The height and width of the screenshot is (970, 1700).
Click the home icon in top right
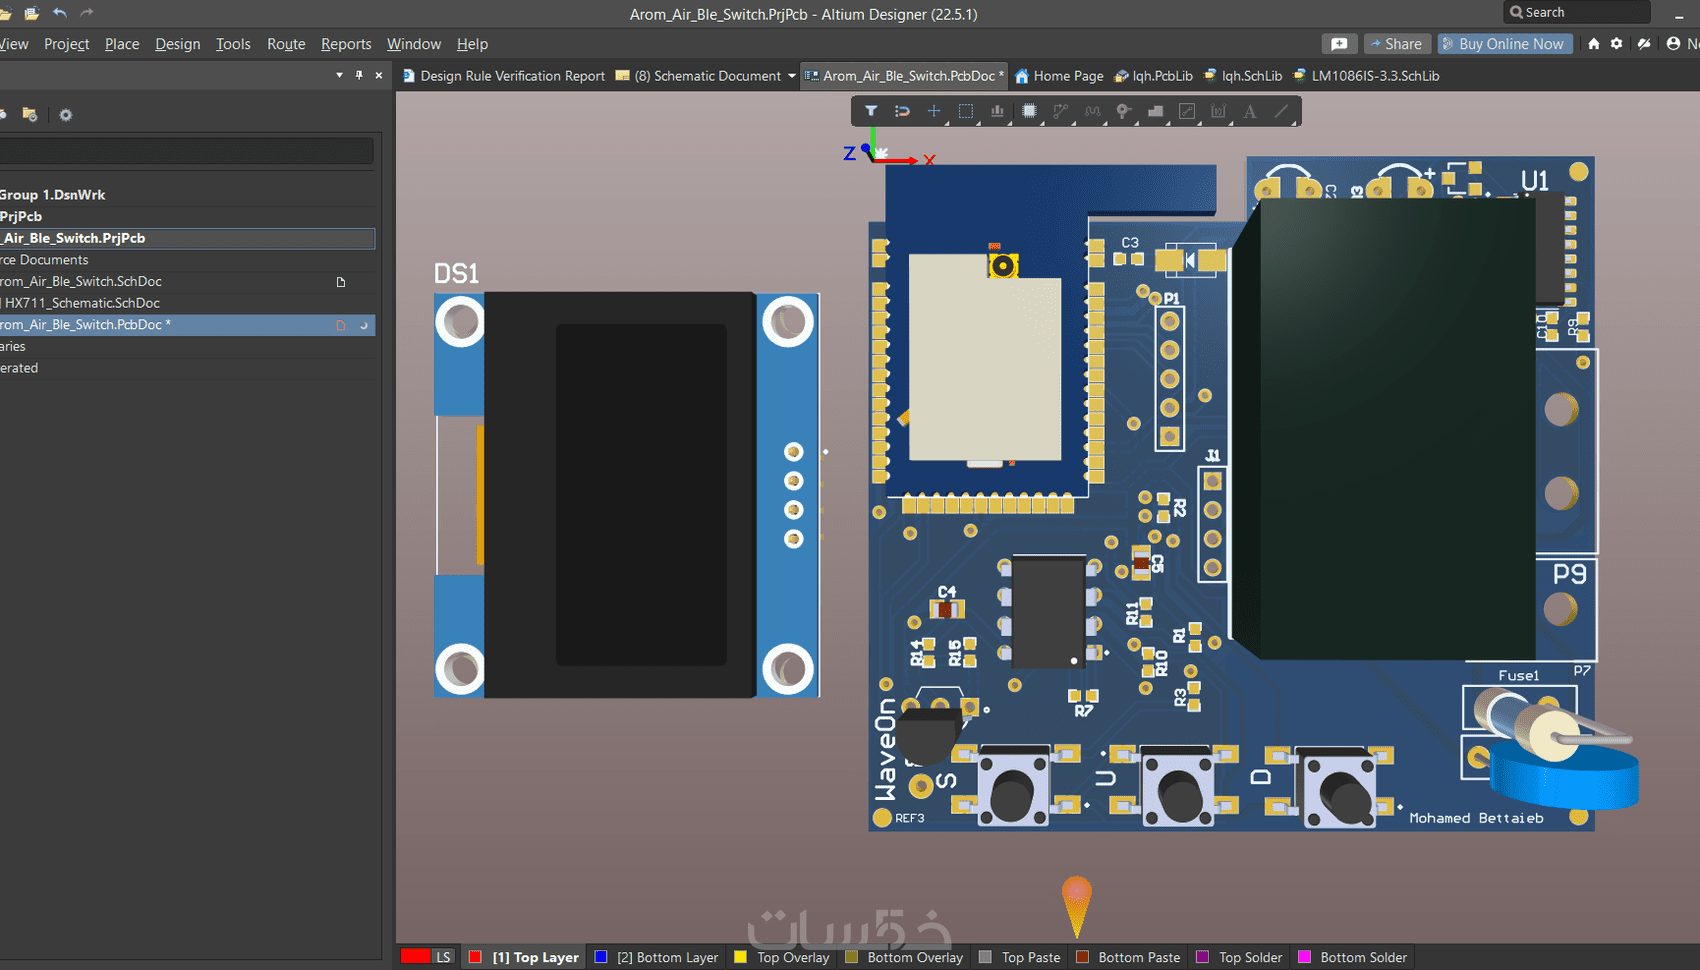(x=1594, y=44)
